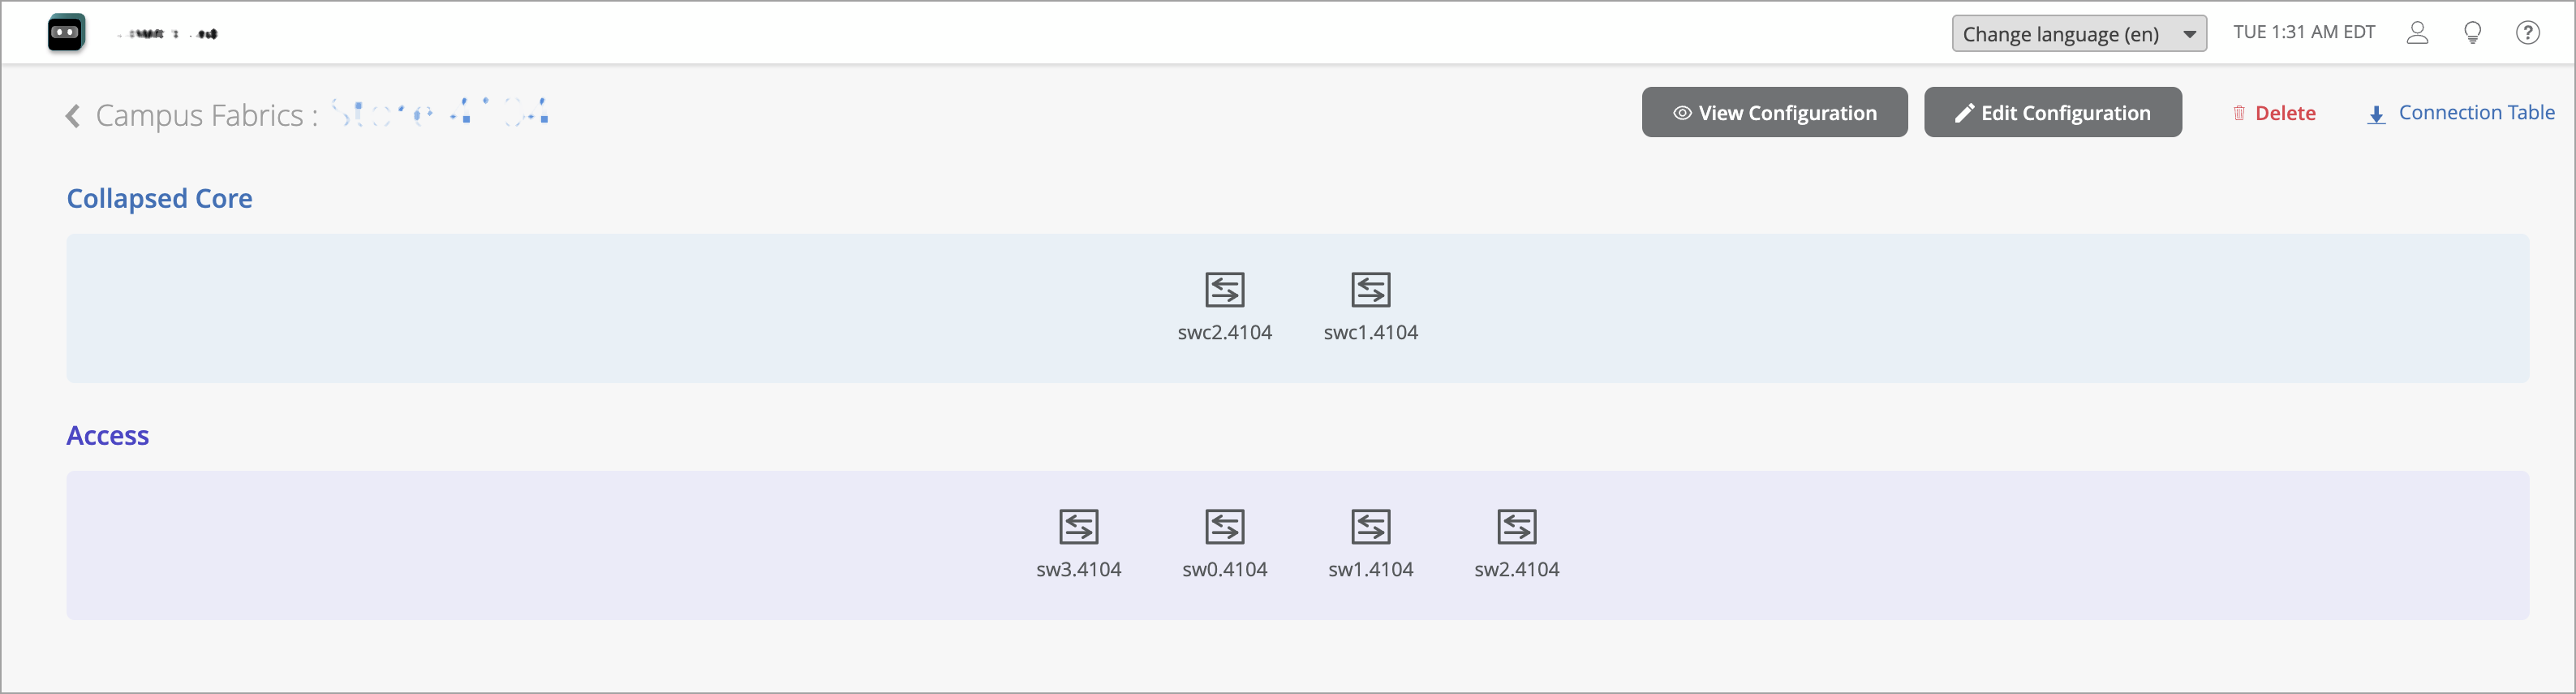Click the sw3.4104 access switch icon
Image resolution: width=2576 pixels, height=694 pixels.
pyautogui.click(x=1078, y=527)
